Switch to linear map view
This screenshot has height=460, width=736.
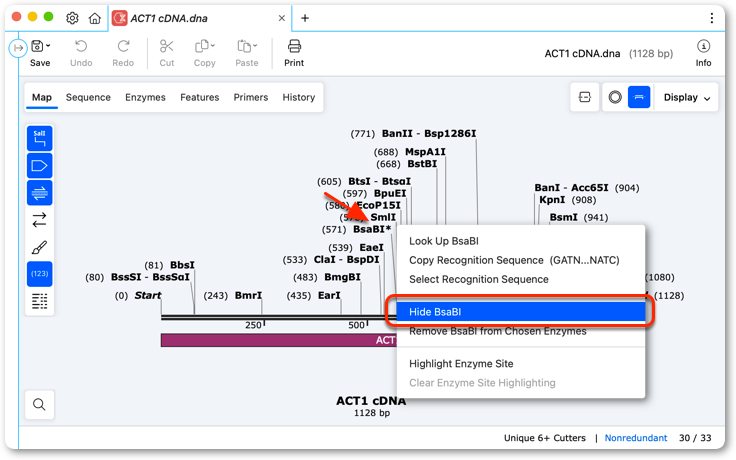pos(639,97)
